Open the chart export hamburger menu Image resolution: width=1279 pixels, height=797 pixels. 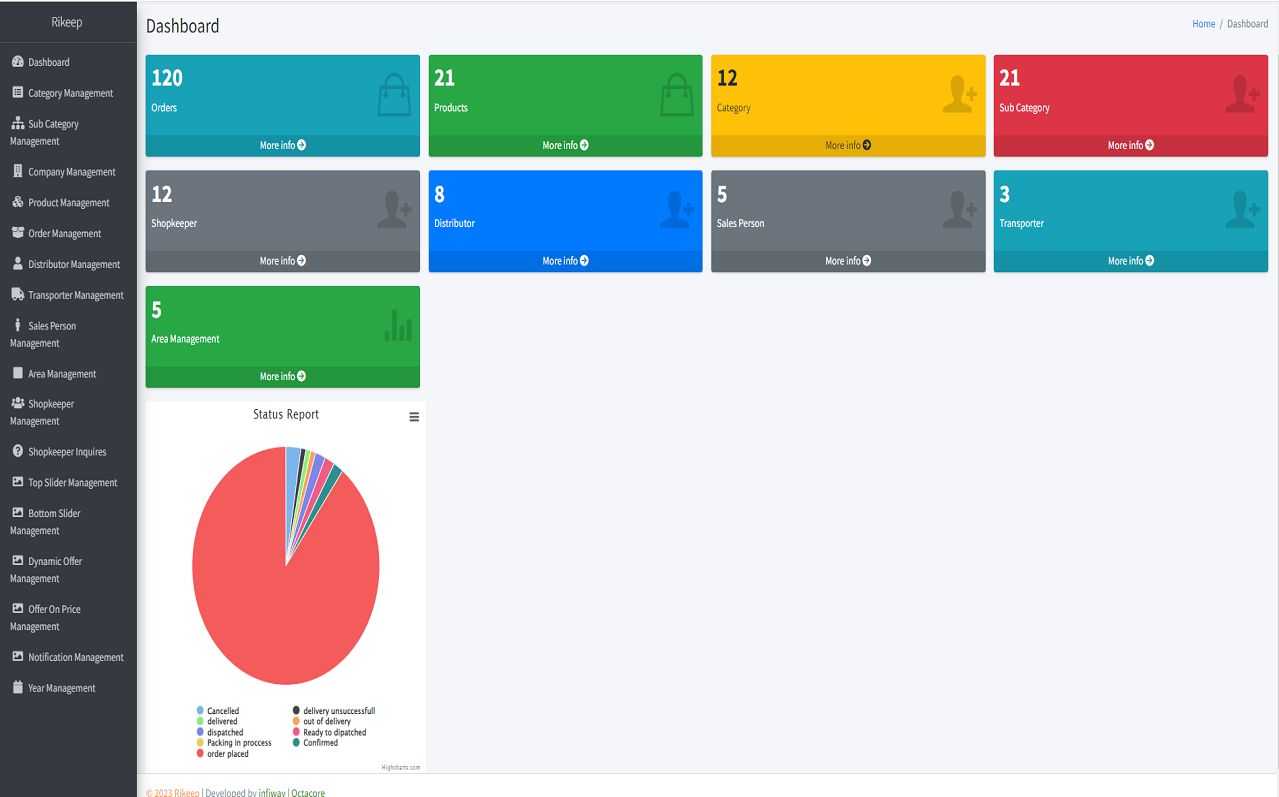pos(414,416)
